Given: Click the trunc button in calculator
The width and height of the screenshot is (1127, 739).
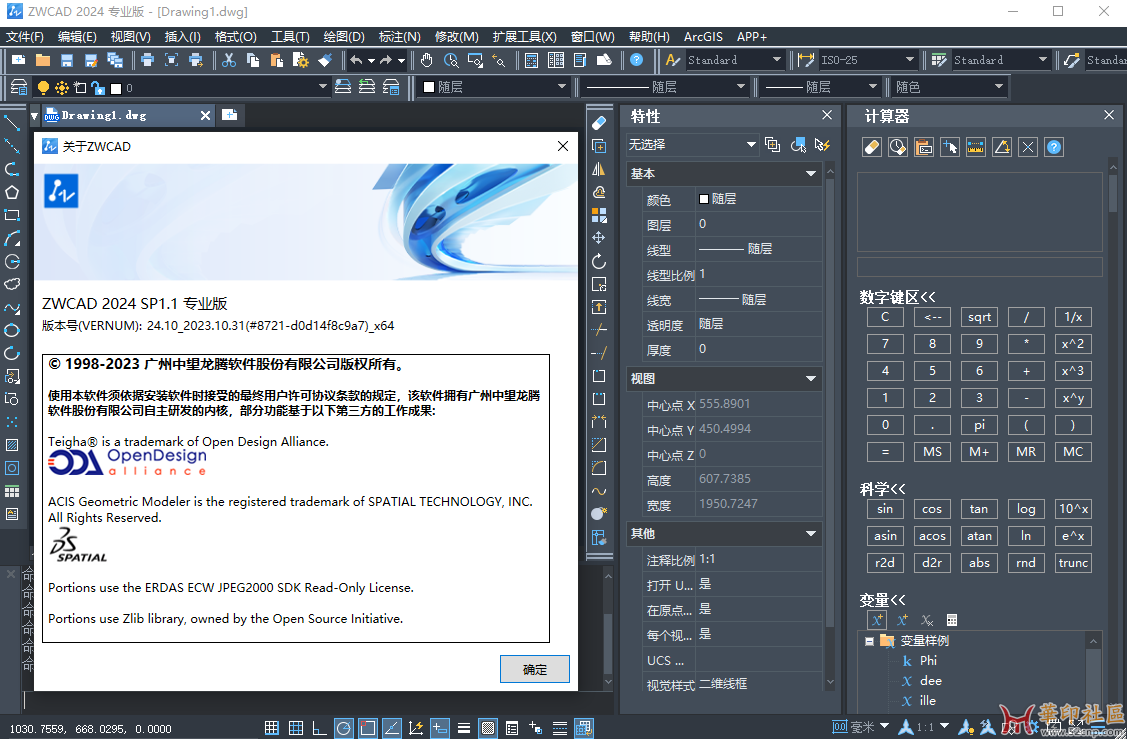Looking at the screenshot, I should pos(1073,563).
